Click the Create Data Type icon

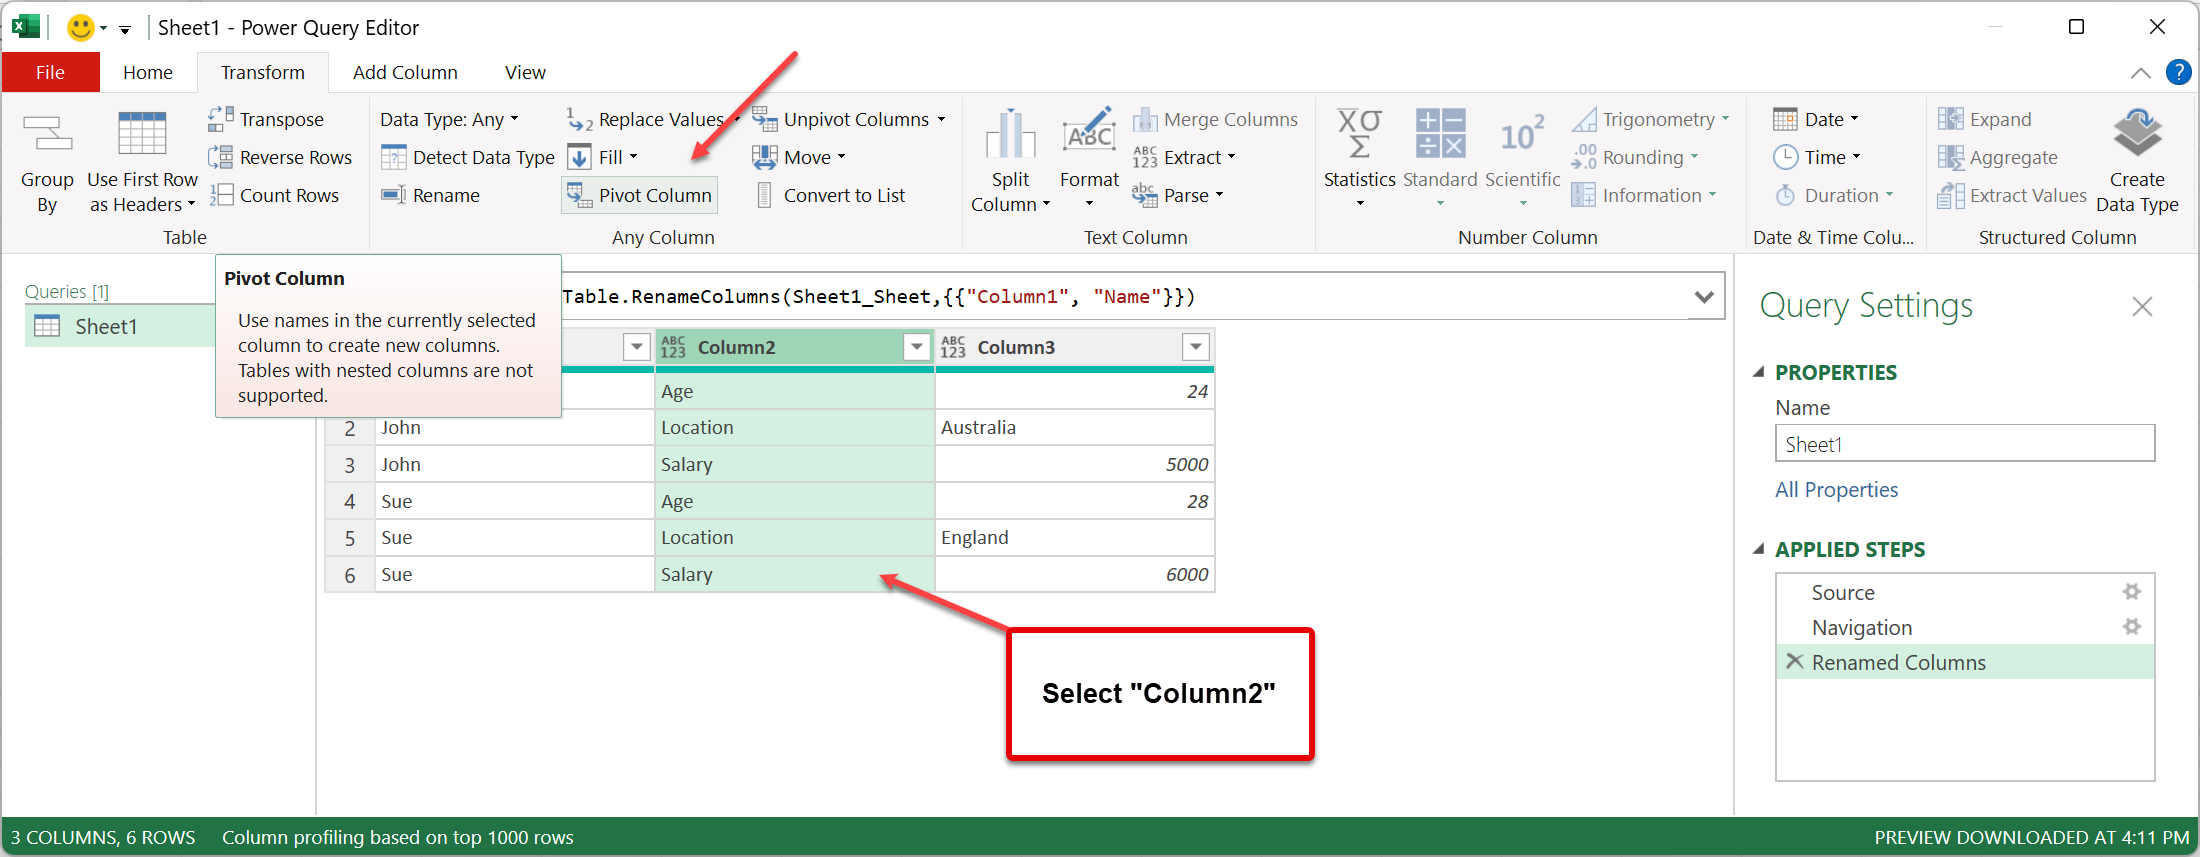click(2137, 134)
